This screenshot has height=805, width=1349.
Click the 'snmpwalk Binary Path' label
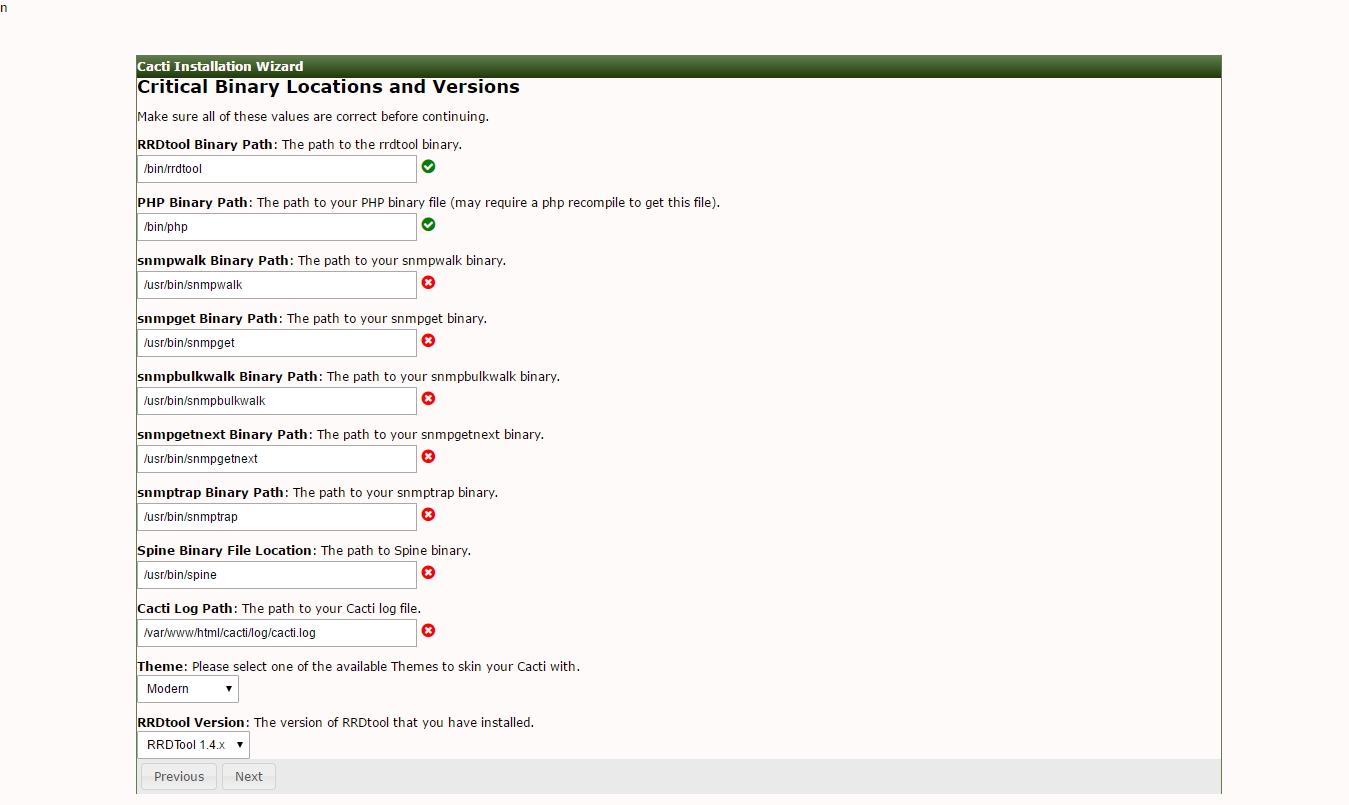point(213,260)
